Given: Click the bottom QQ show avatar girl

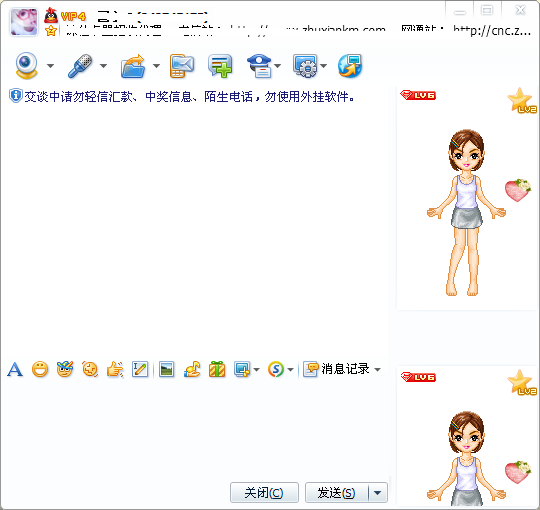Looking at the screenshot, I should pyautogui.click(x=466, y=459).
